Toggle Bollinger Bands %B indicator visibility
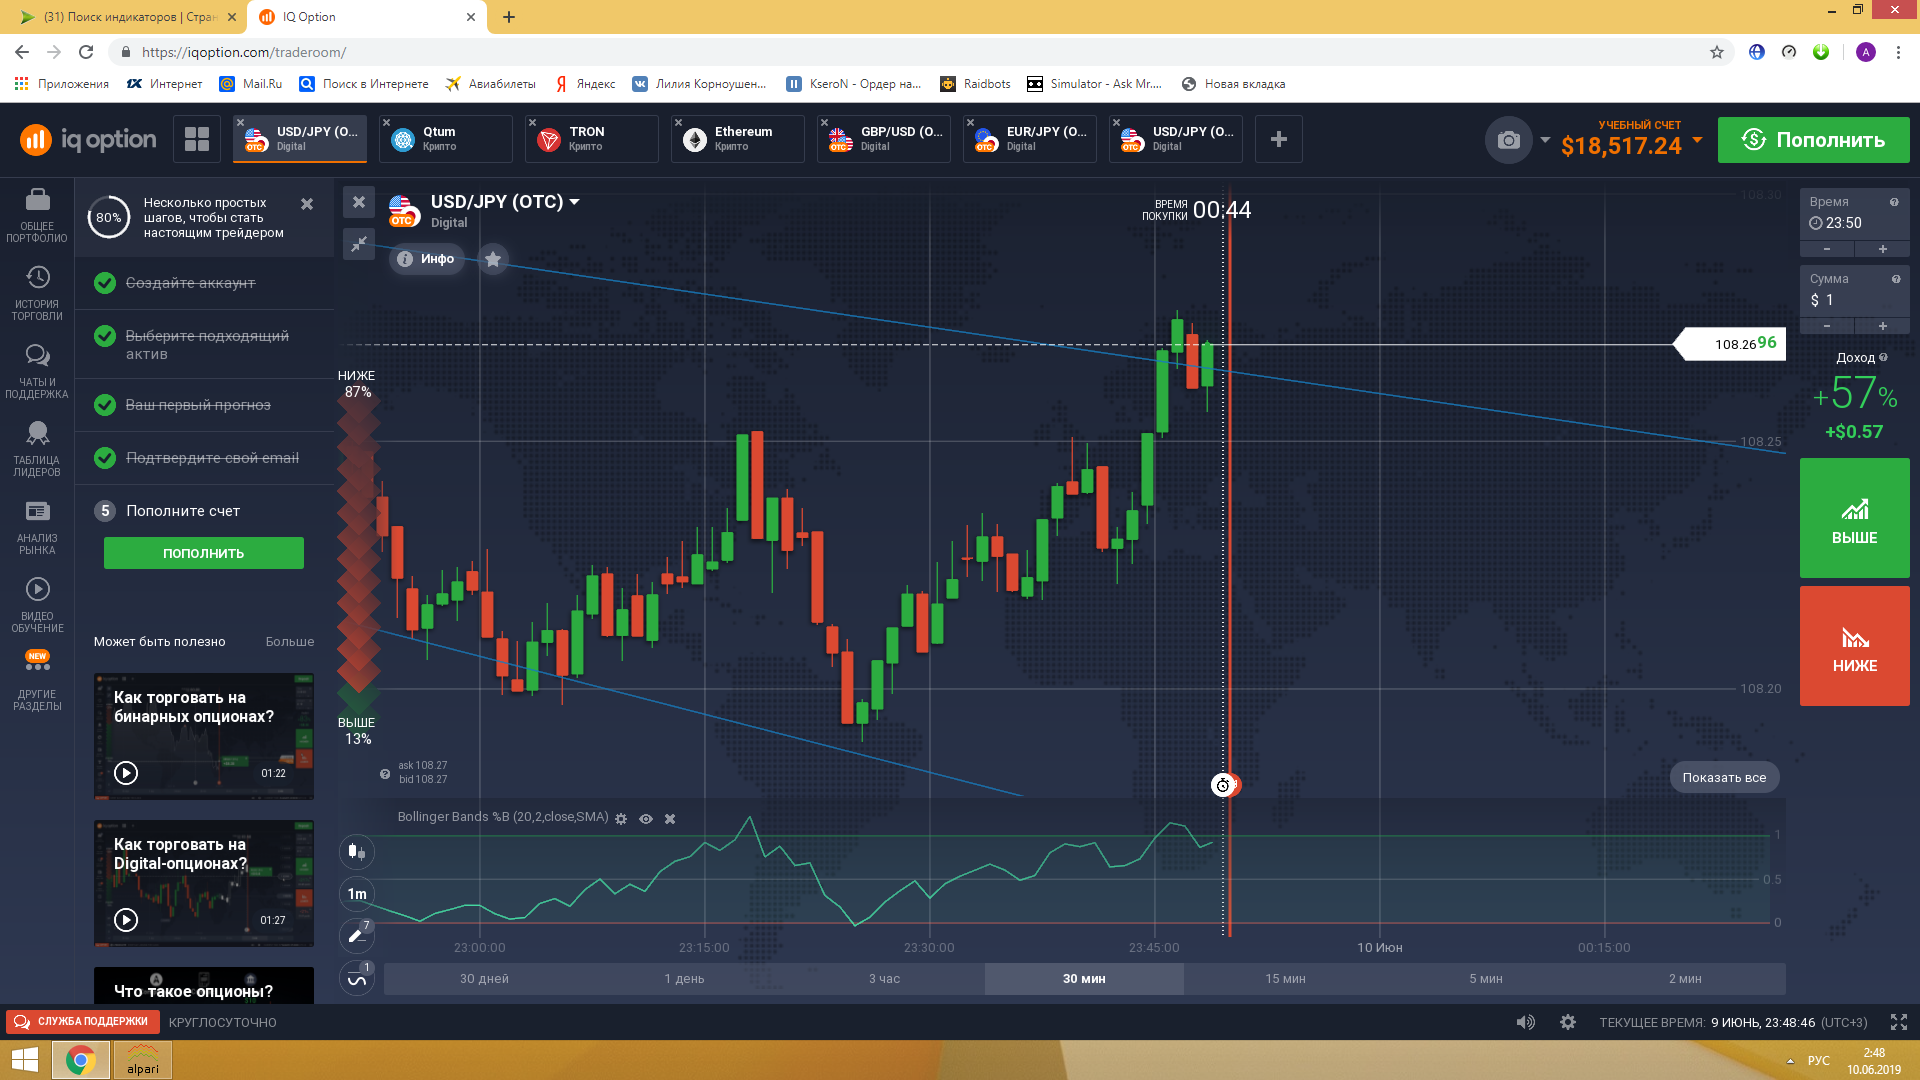The width and height of the screenshot is (1920, 1080). (646, 819)
